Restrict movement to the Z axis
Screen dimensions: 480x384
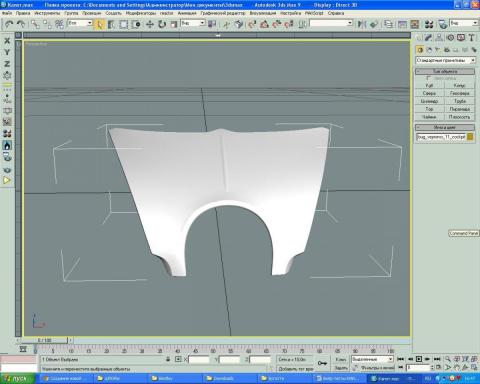(7, 64)
